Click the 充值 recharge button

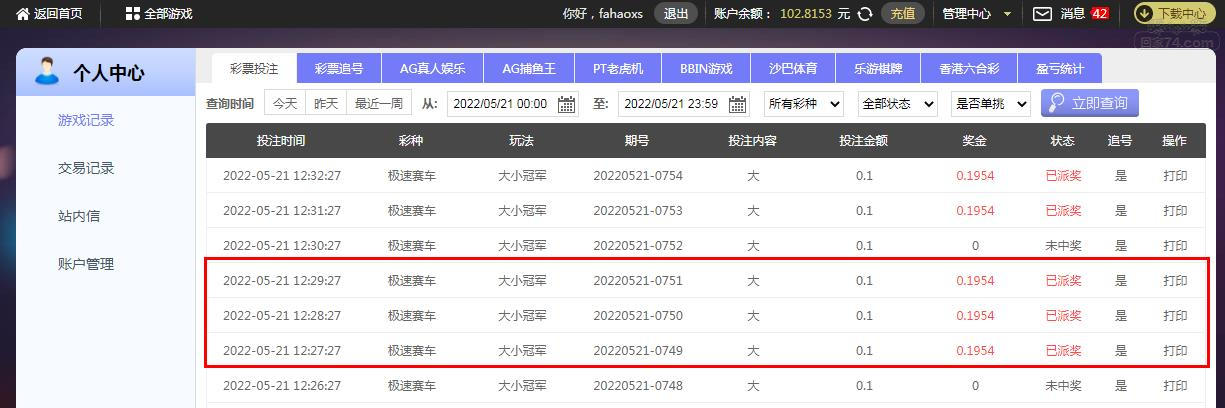pyautogui.click(x=902, y=14)
